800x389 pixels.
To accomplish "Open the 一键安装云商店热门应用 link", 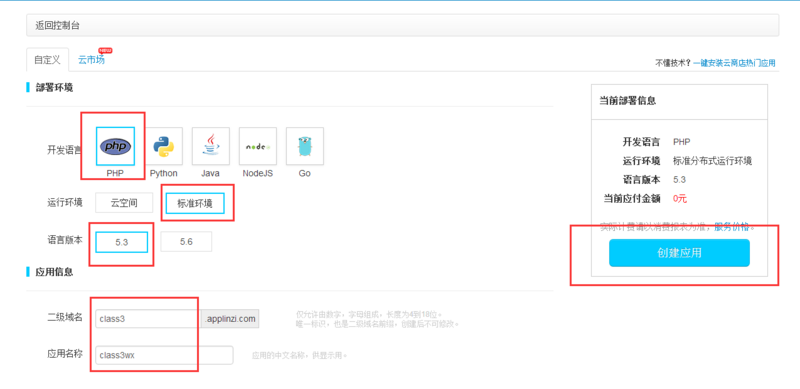I will click(734, 63).
